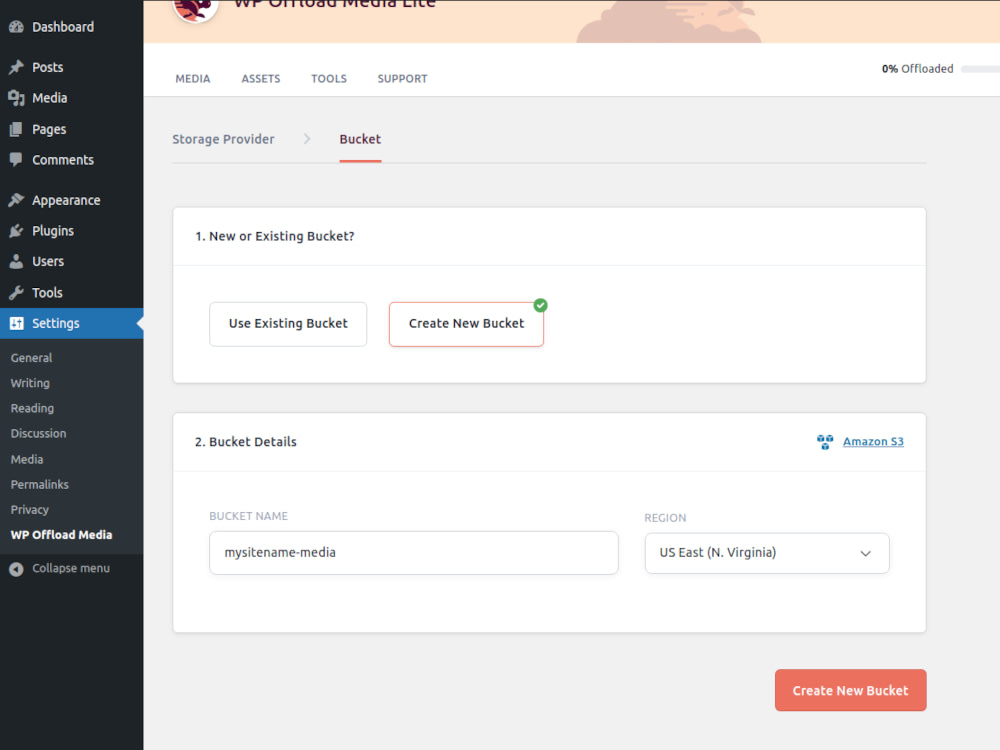Switch to the MEDIA tab
This screenshot has width=1000, height=750.
193,78
